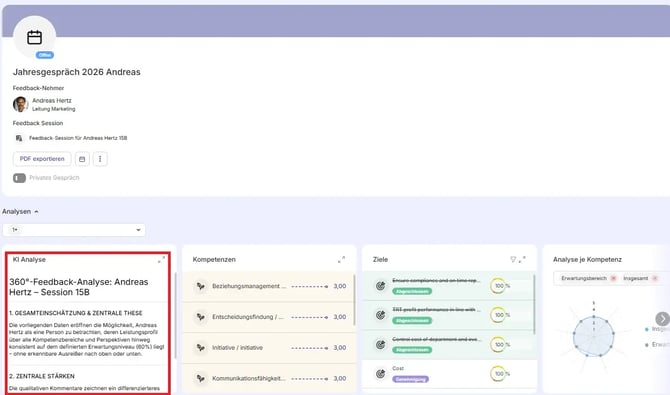Click the Kommunikationsfähigkeit competency icon

[200, 378]
